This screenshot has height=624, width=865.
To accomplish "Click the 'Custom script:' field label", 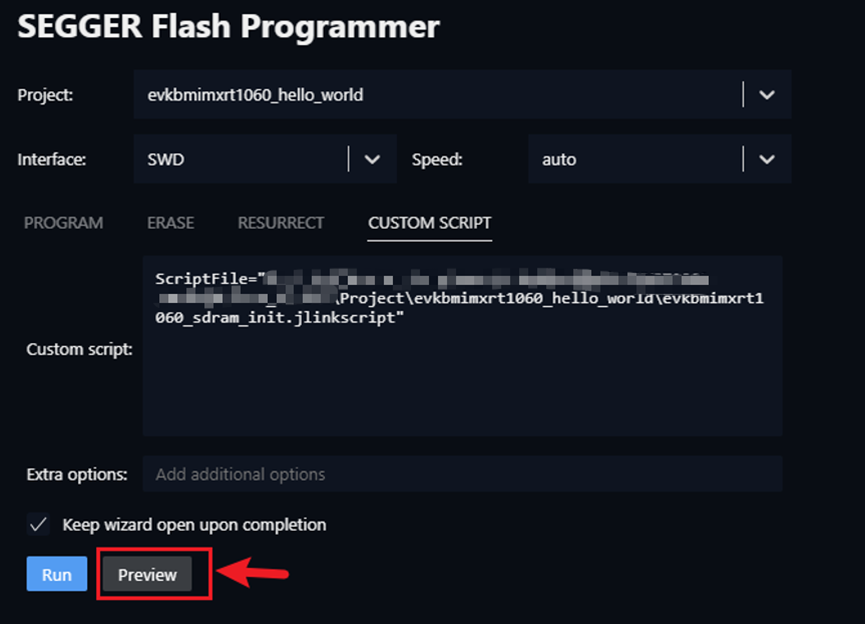I will 79,349.
